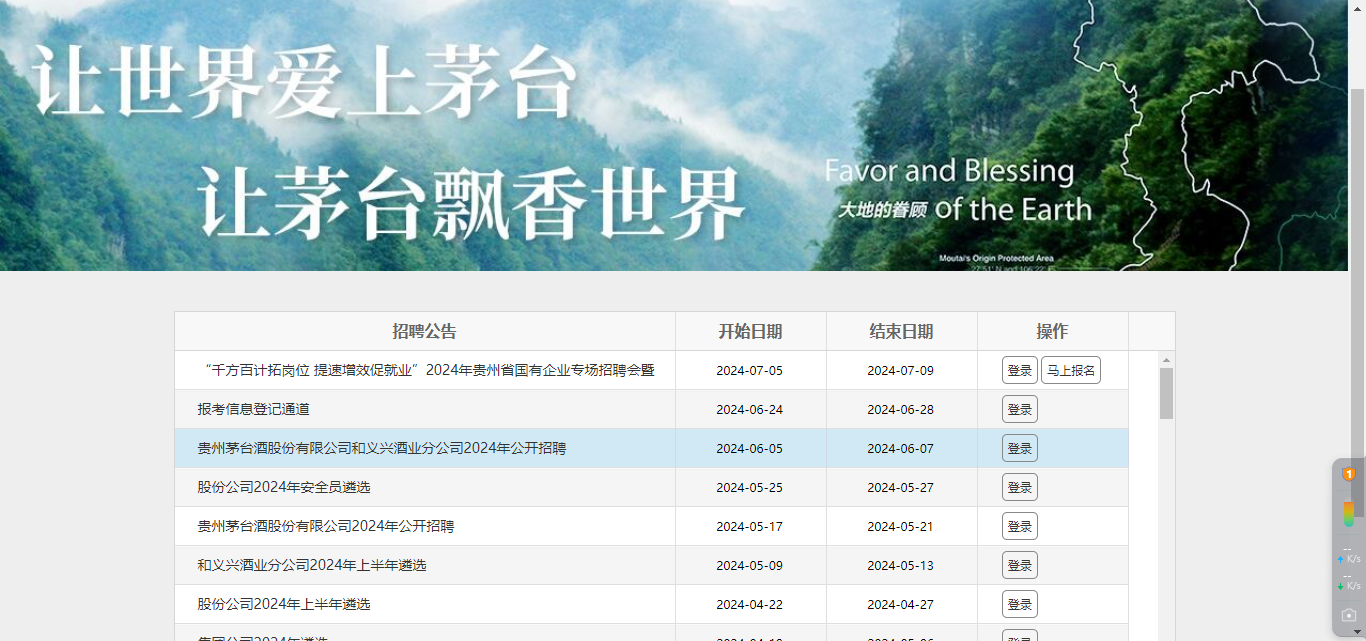Click 登录 for the 千方百计拓岗位 row
Image resolution: width=1366 pixels, height=641 pixels.
point(1020,370)
